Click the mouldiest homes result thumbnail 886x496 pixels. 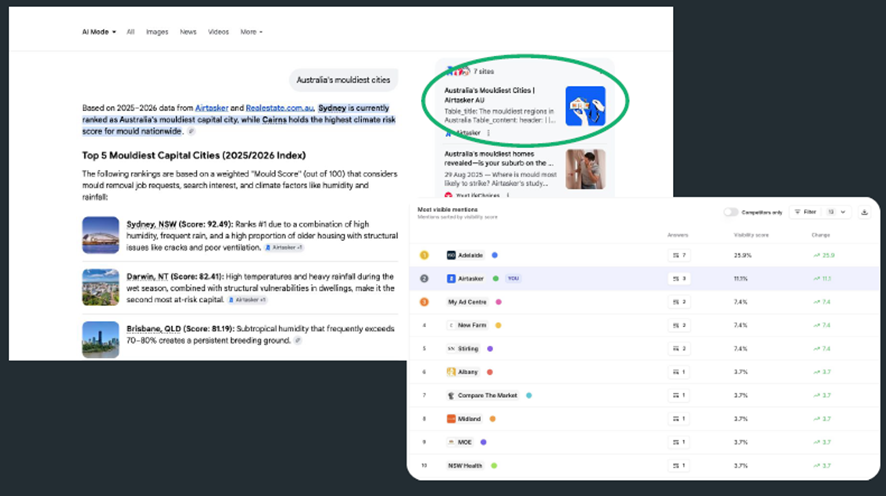[585, 169]
